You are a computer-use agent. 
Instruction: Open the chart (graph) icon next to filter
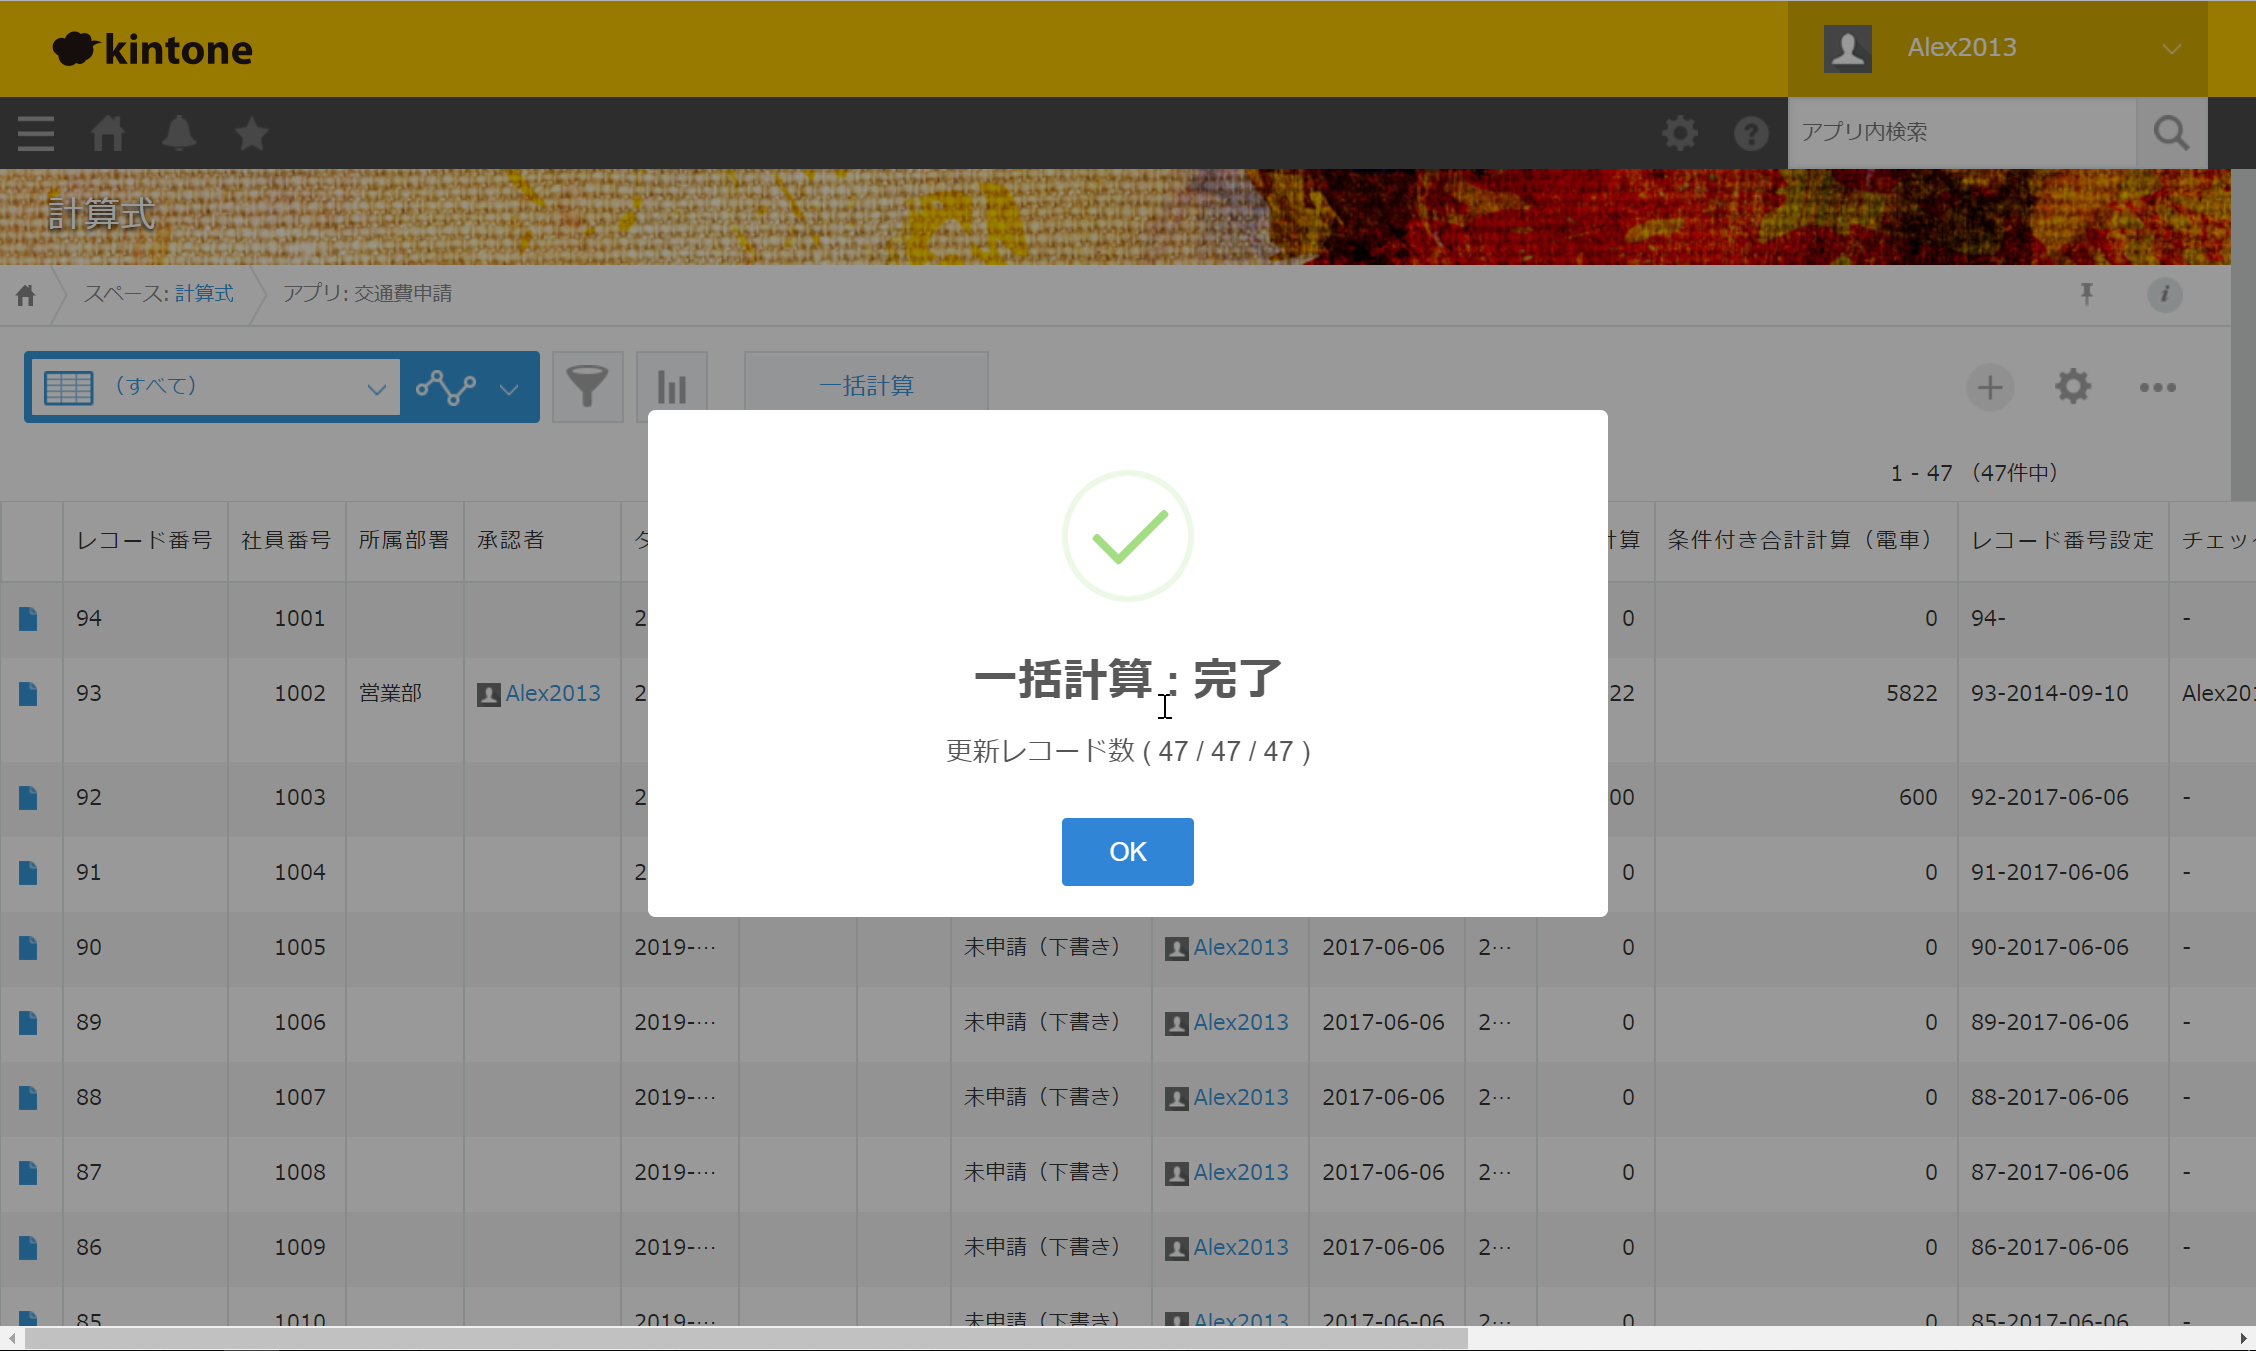coord(671,386)
